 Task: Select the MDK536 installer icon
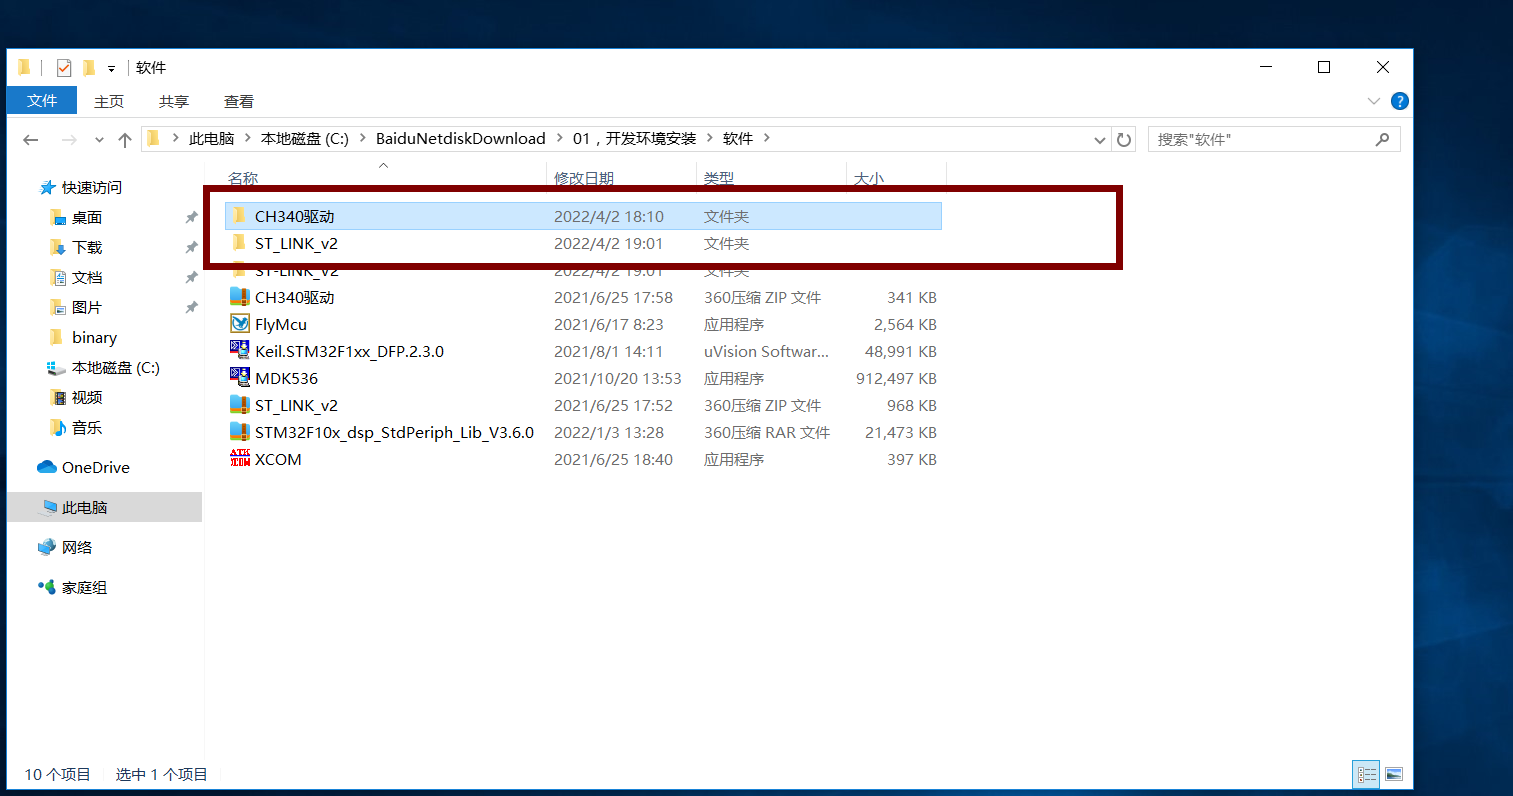(x=240, y=378)
